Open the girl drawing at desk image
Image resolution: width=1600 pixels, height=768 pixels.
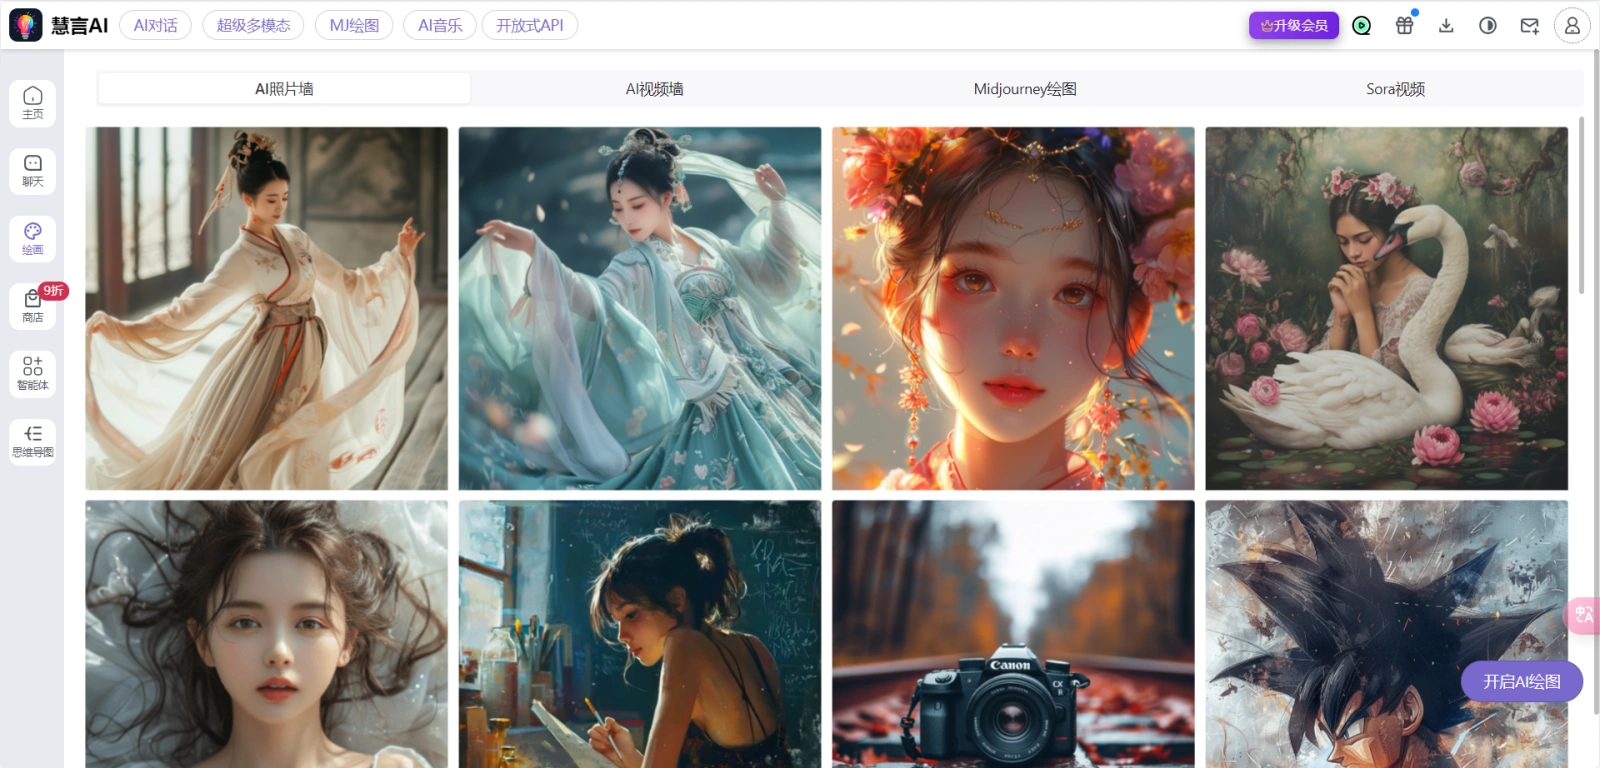click(x=640, y=634)
